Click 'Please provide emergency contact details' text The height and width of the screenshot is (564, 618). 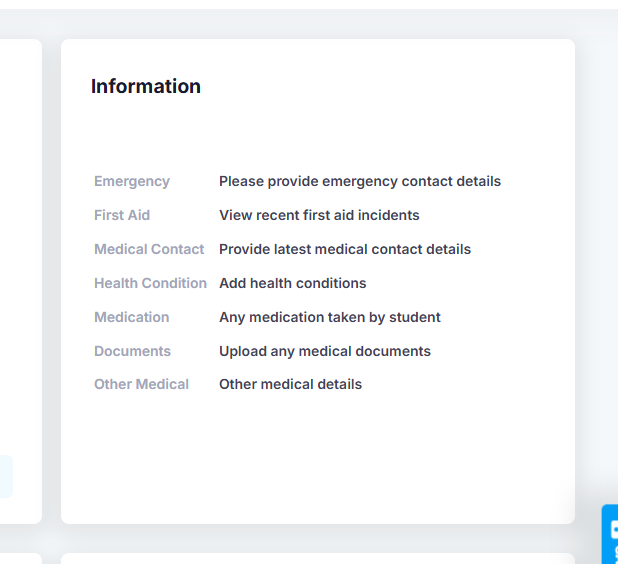[360, 181]
